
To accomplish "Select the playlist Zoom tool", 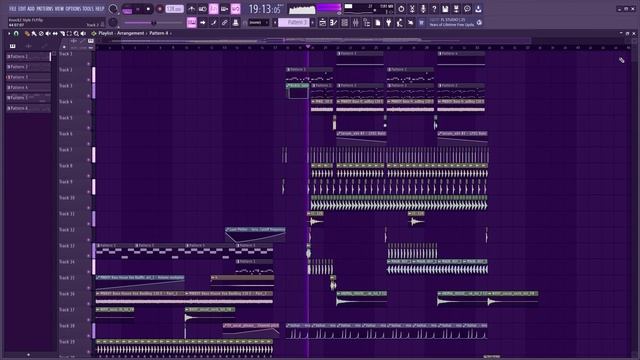I will pyautogui.click(x=76, y=33).
